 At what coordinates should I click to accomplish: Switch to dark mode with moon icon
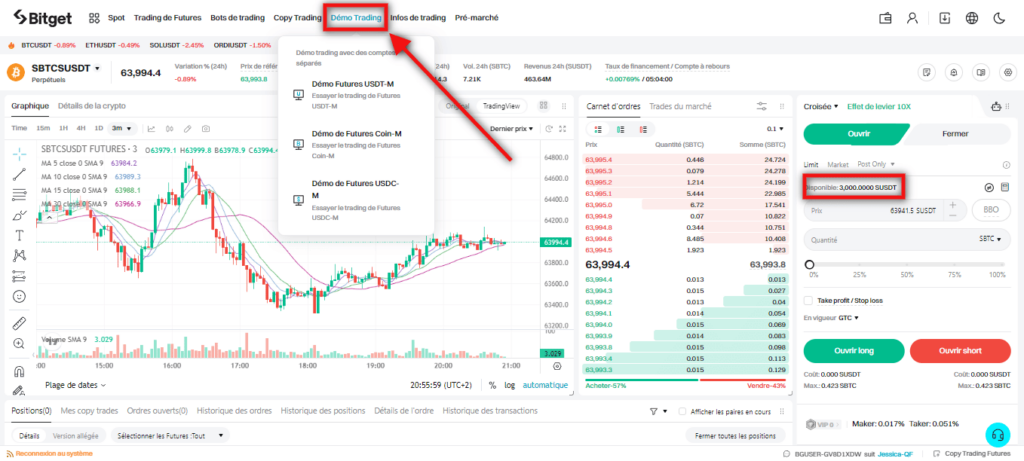[999, 18]
